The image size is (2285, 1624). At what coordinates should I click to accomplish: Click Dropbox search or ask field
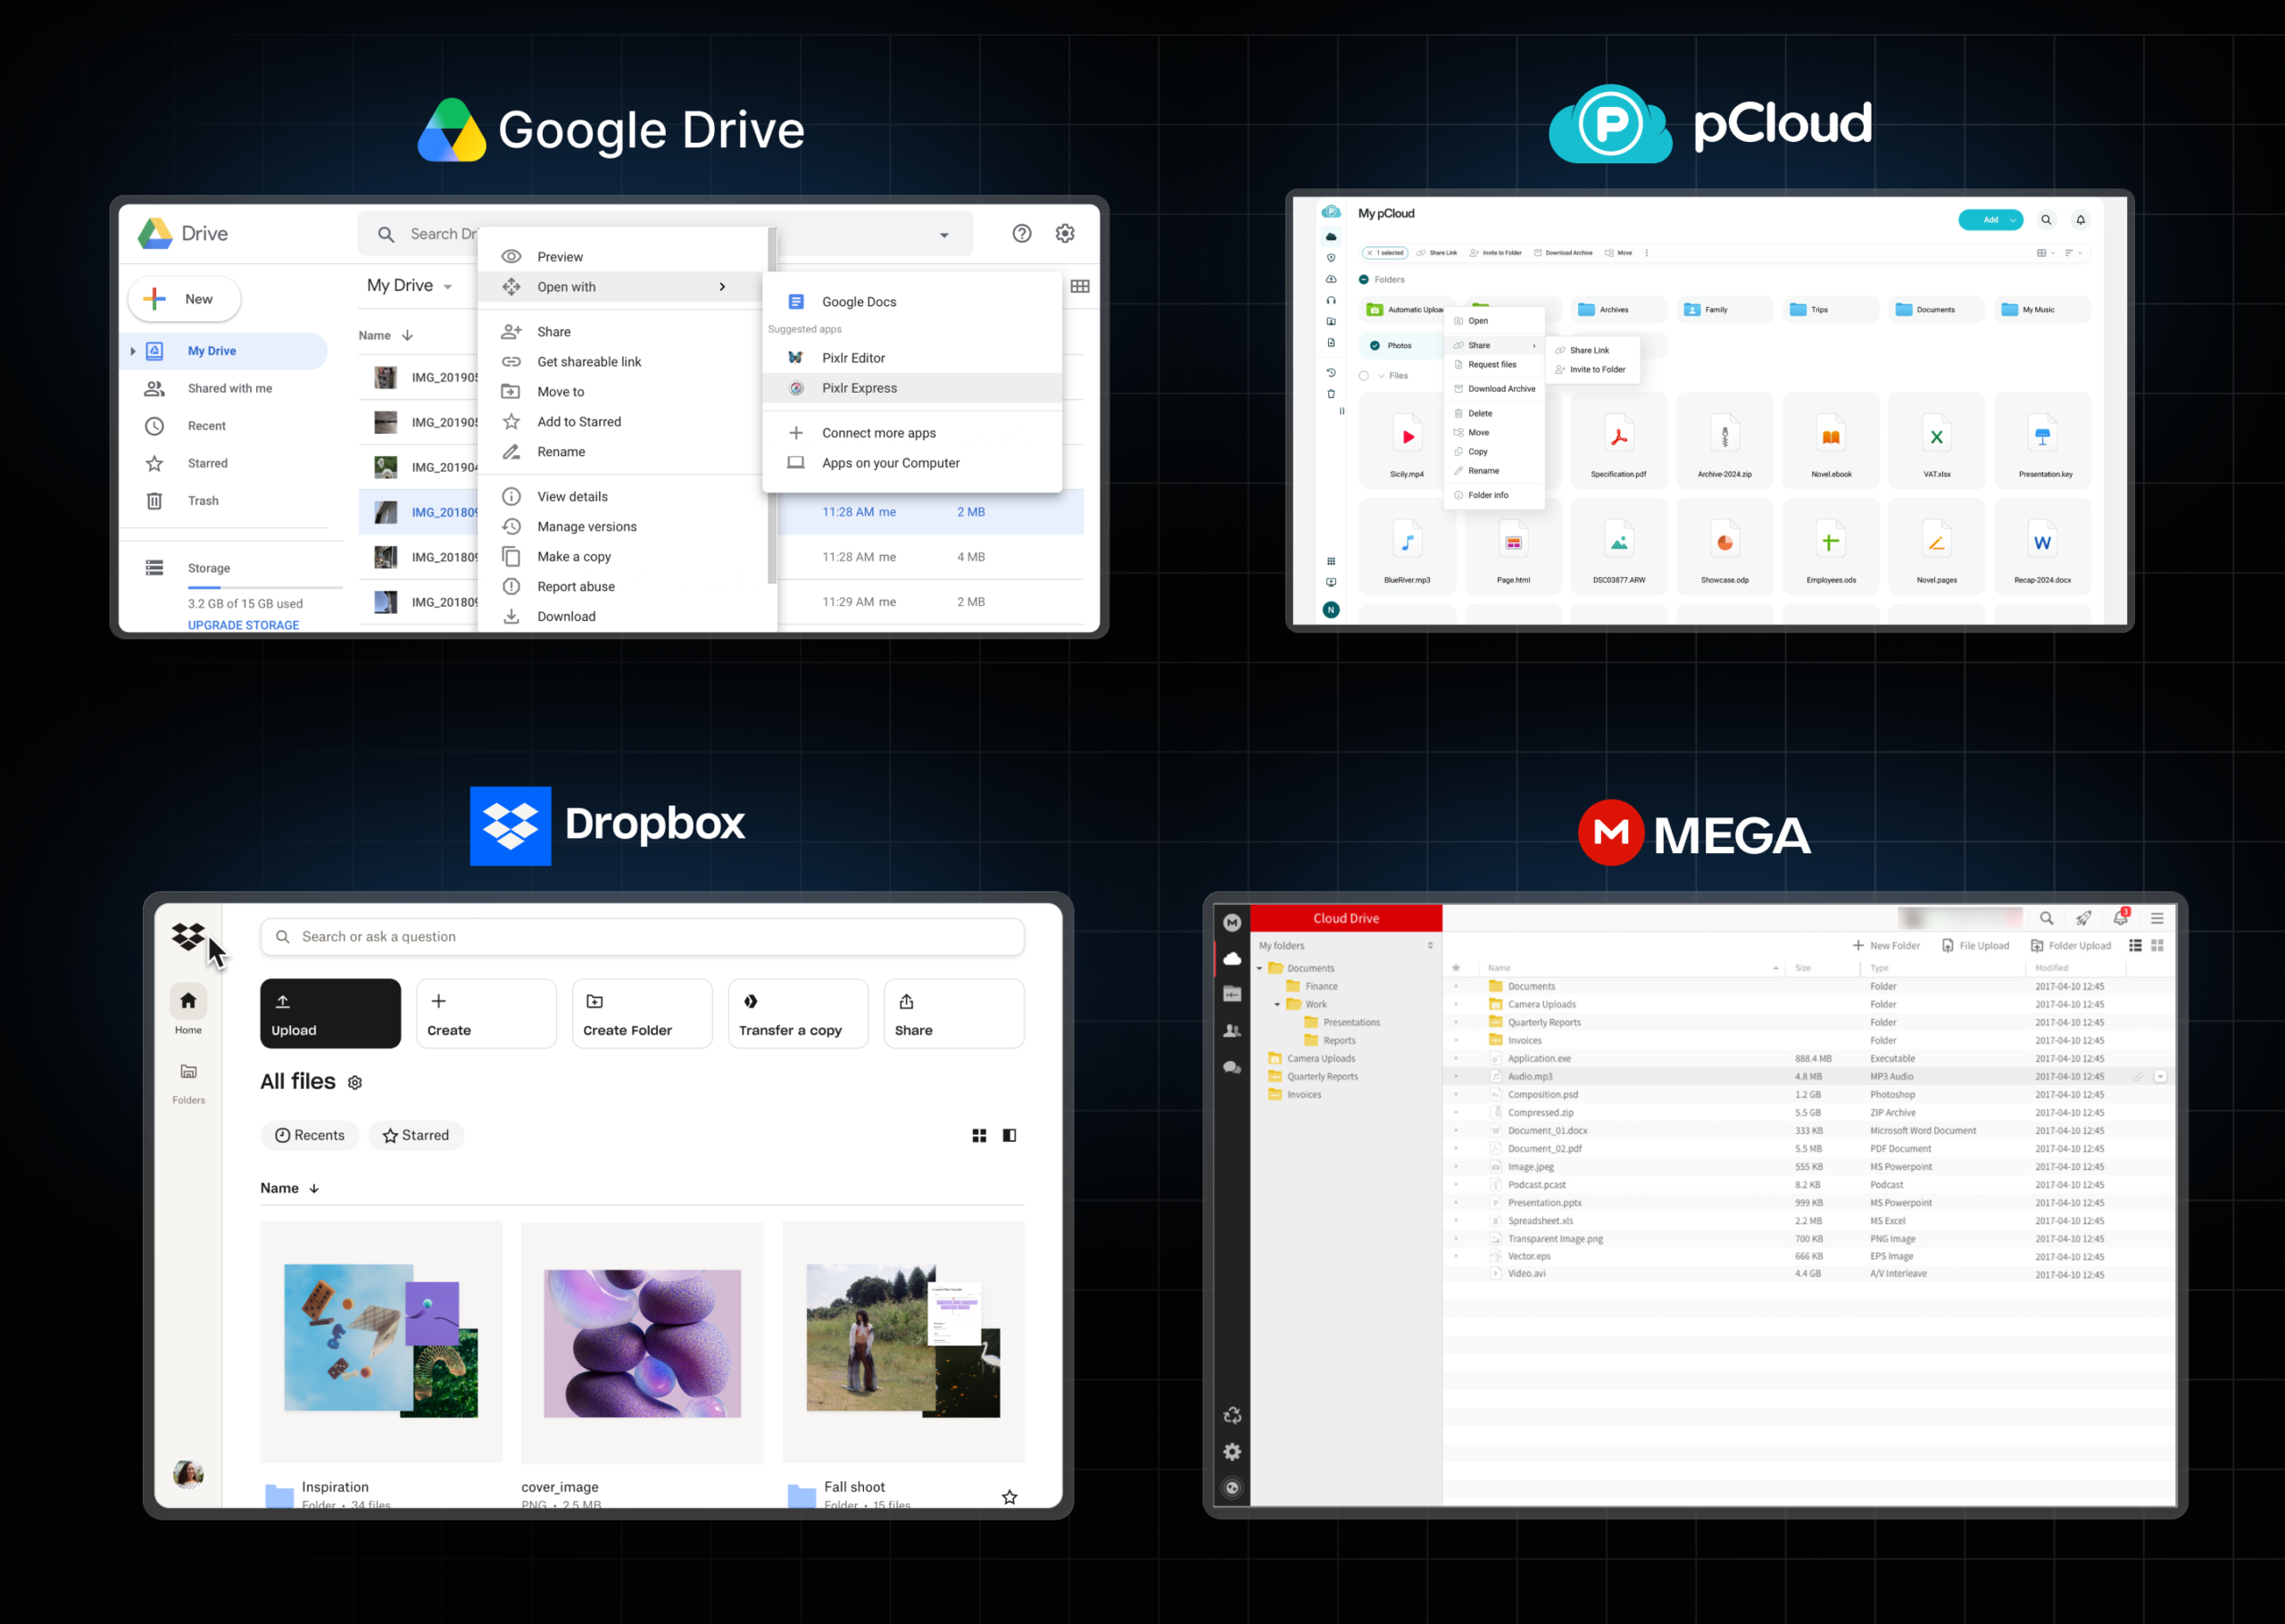tap(642, 937)
